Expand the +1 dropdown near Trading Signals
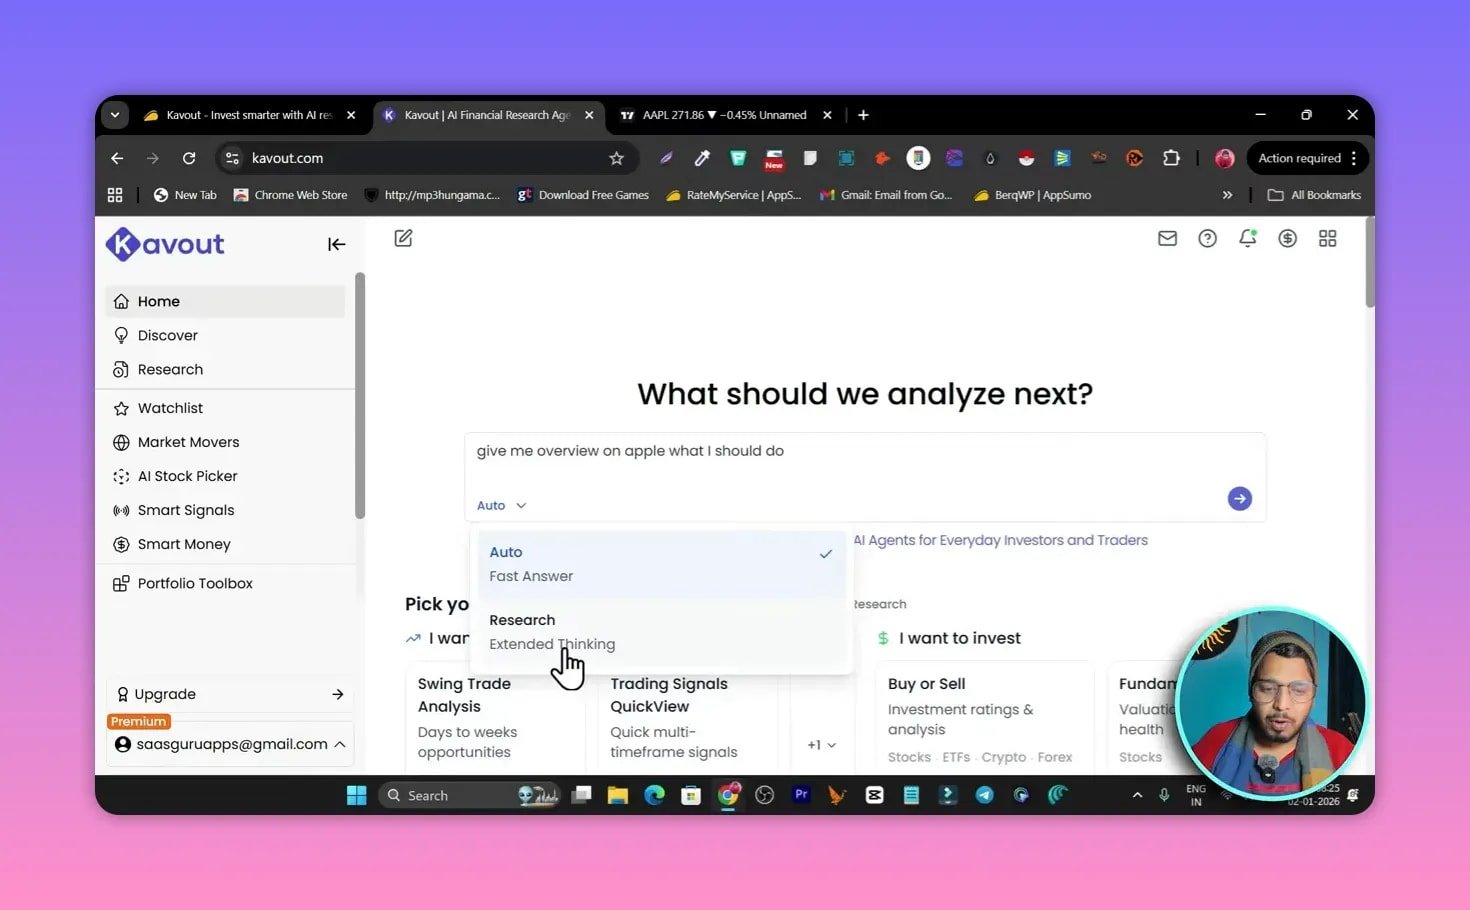The height and width of the screenshot is (910, 1470). (x=820, y=744)
